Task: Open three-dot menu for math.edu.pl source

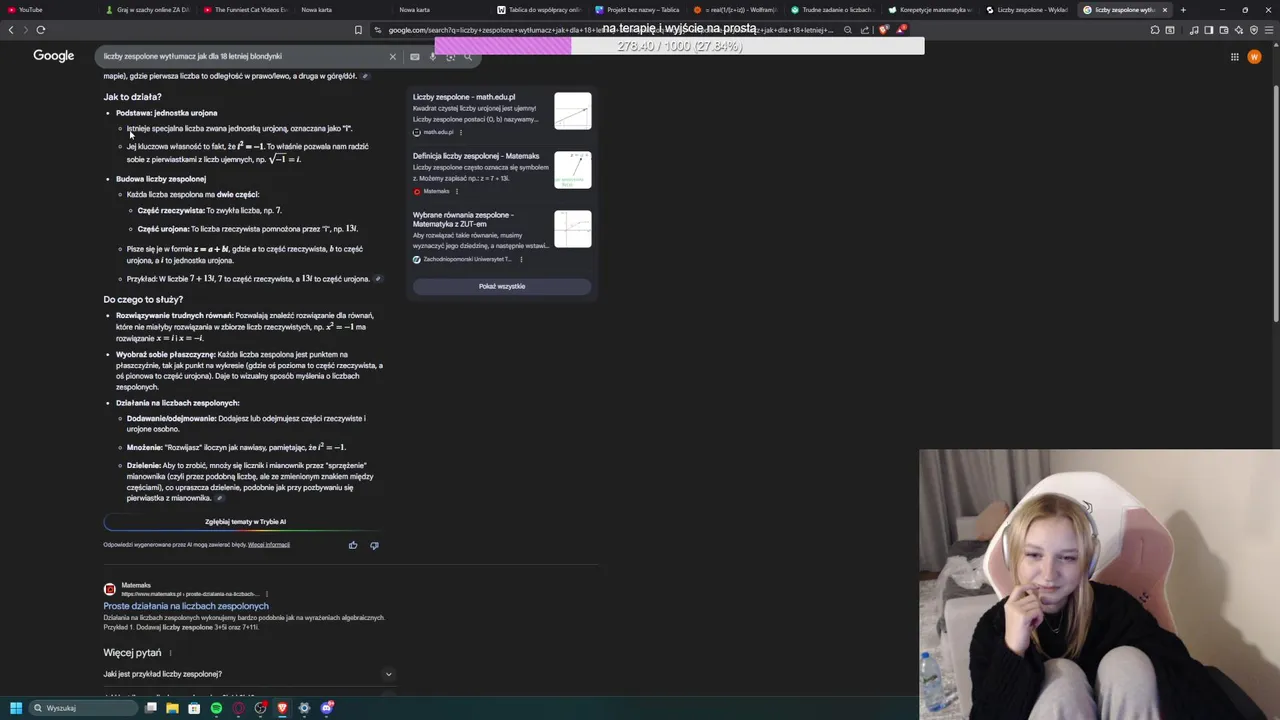Action: point(460,132)
